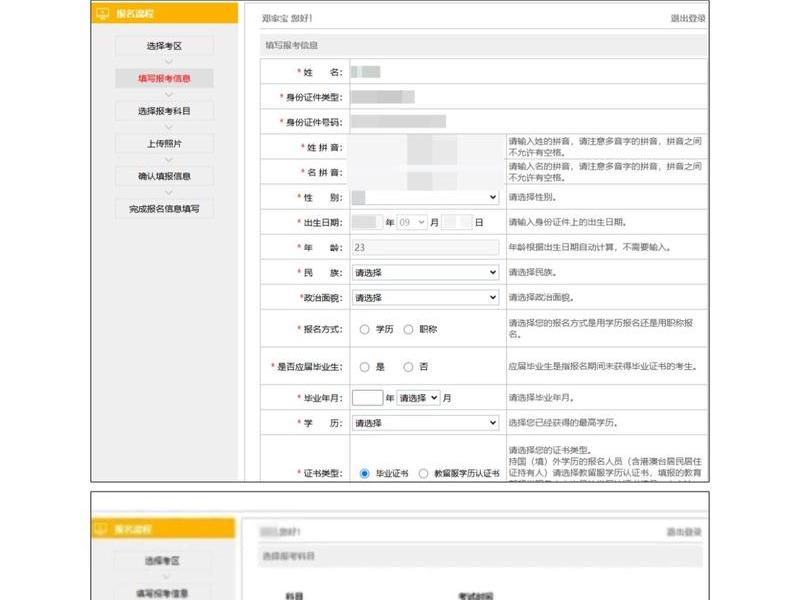Click the birth day input field
This screenshot has width=800, height=600.
click(x=457, y=222)
